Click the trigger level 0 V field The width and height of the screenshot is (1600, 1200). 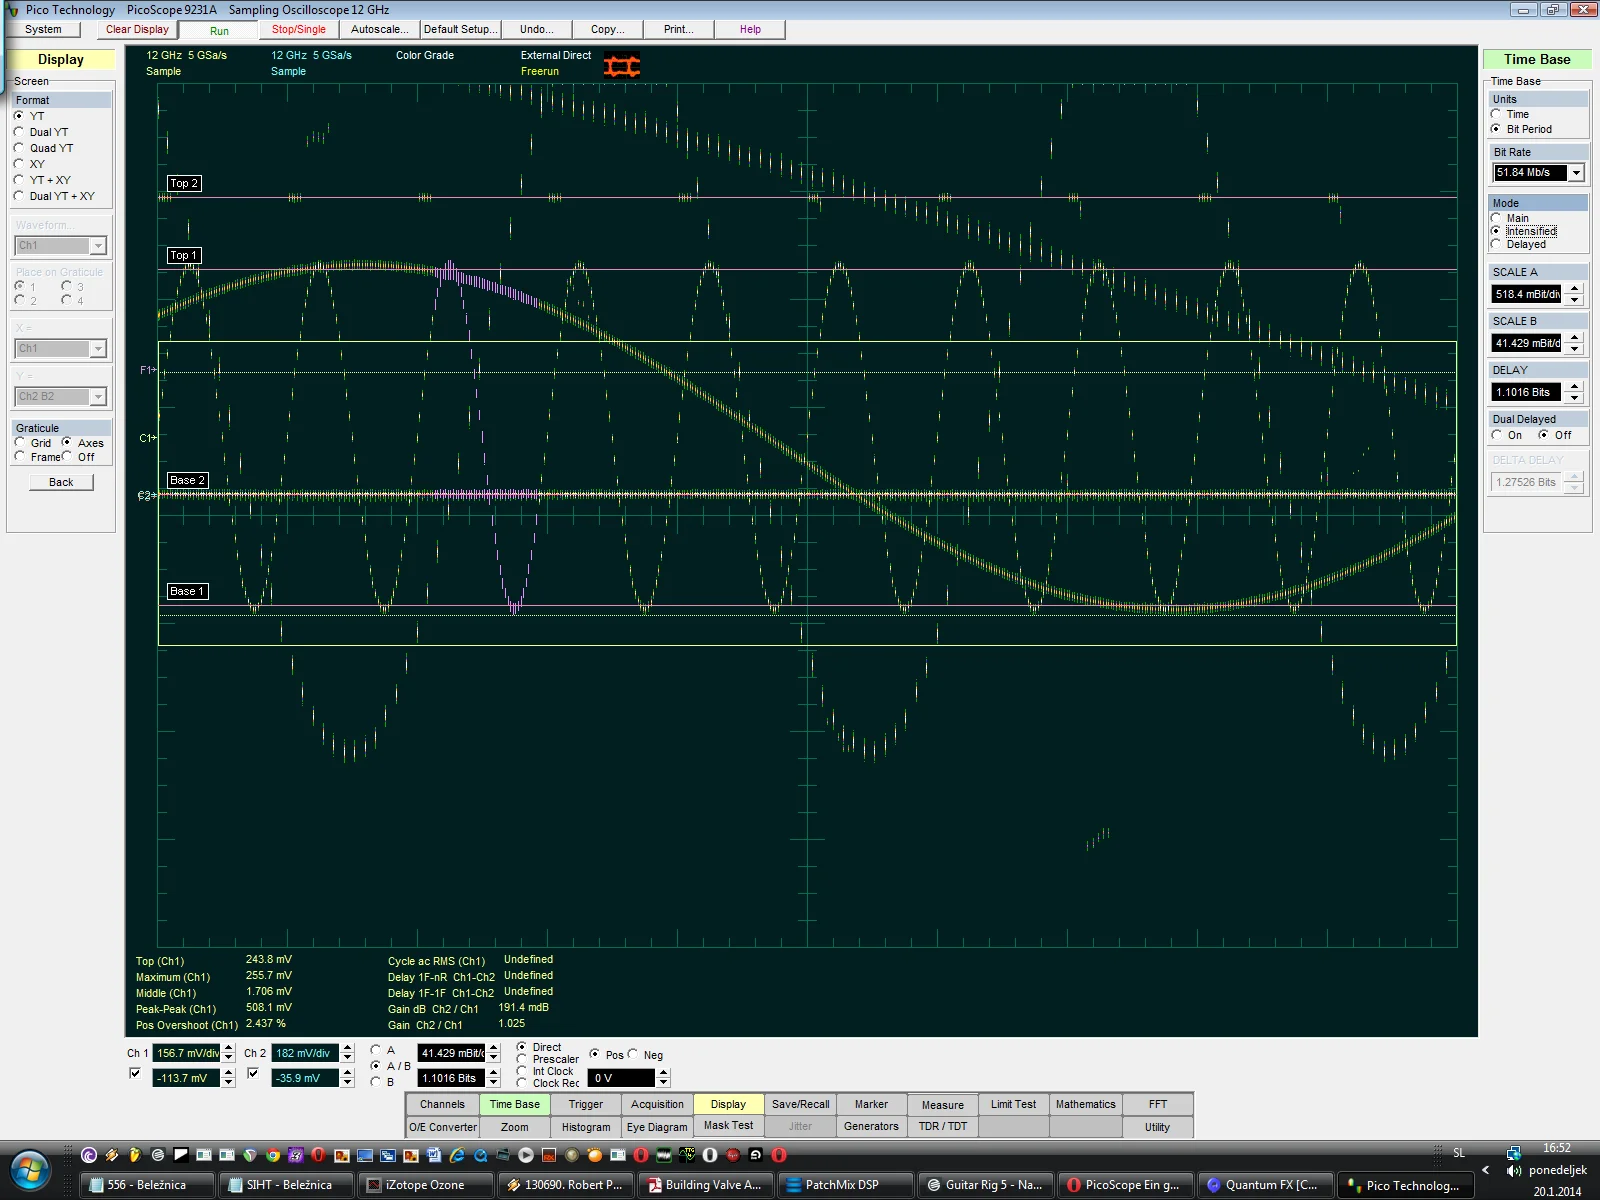click(x=621, y=1078)
